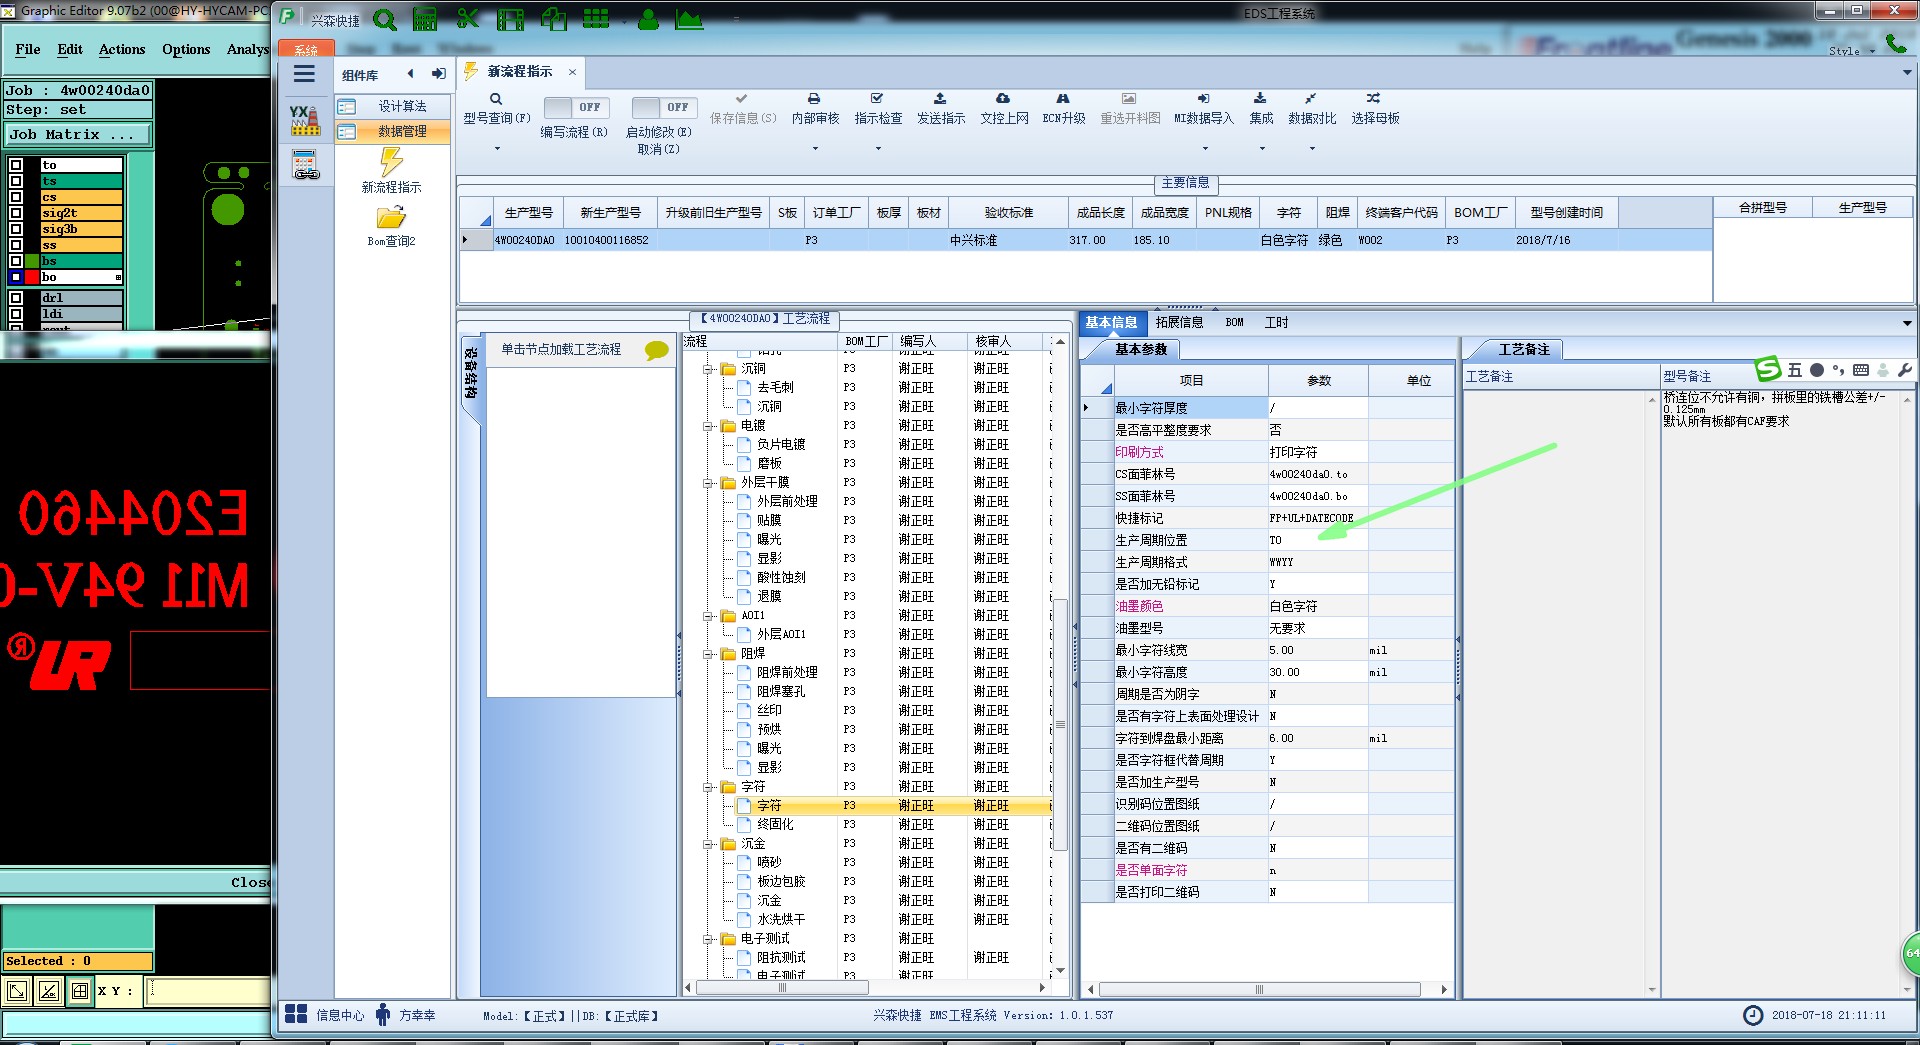
Task: Click the 组件库 login arrow icon
Action: [x=438, y=74]
